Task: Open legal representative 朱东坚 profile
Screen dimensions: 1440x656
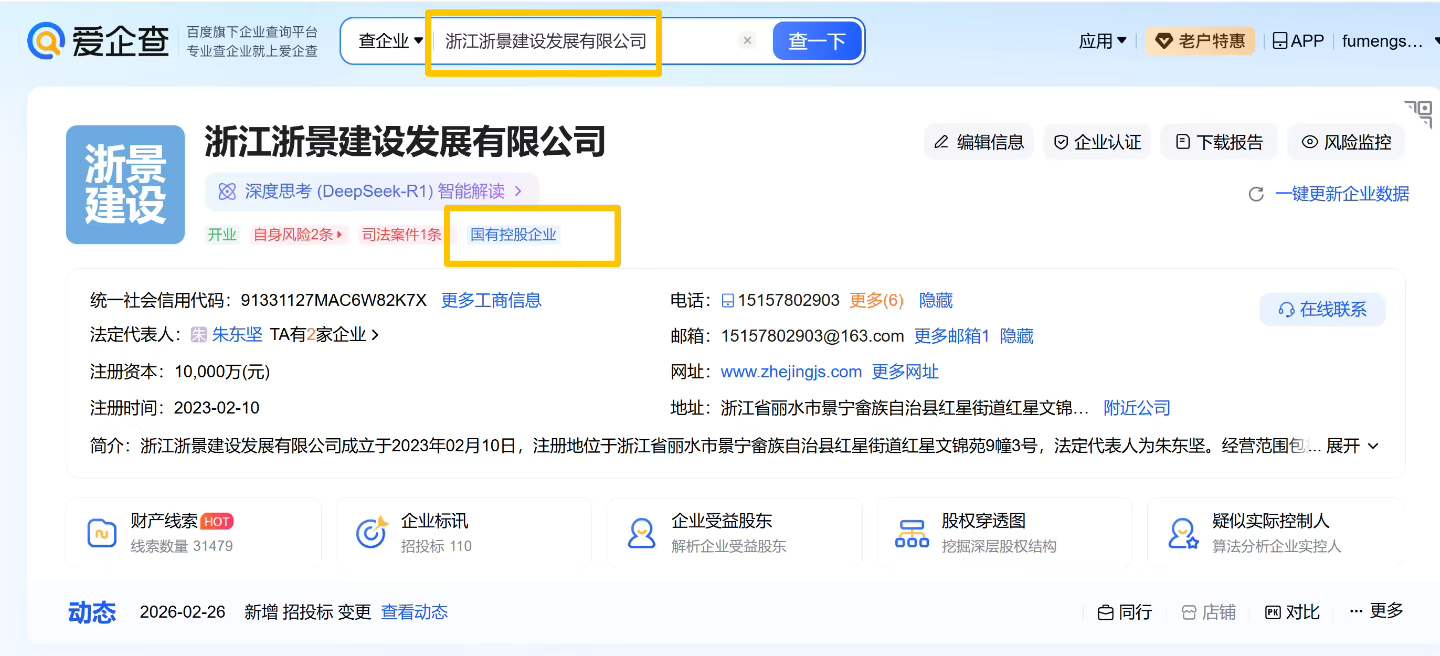Action: (236, 335)
